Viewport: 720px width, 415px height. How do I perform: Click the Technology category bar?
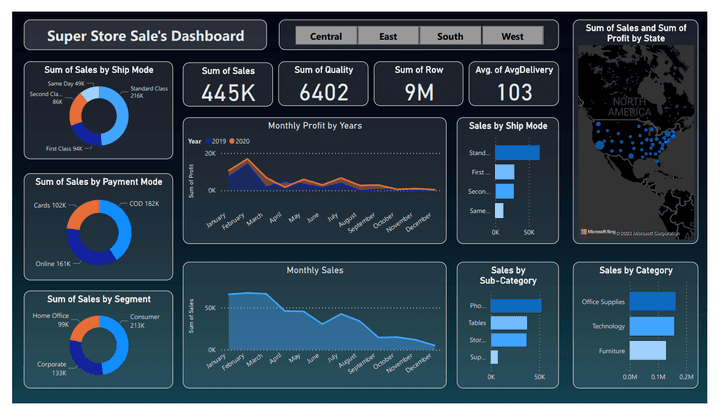click(x=652, y=326)
